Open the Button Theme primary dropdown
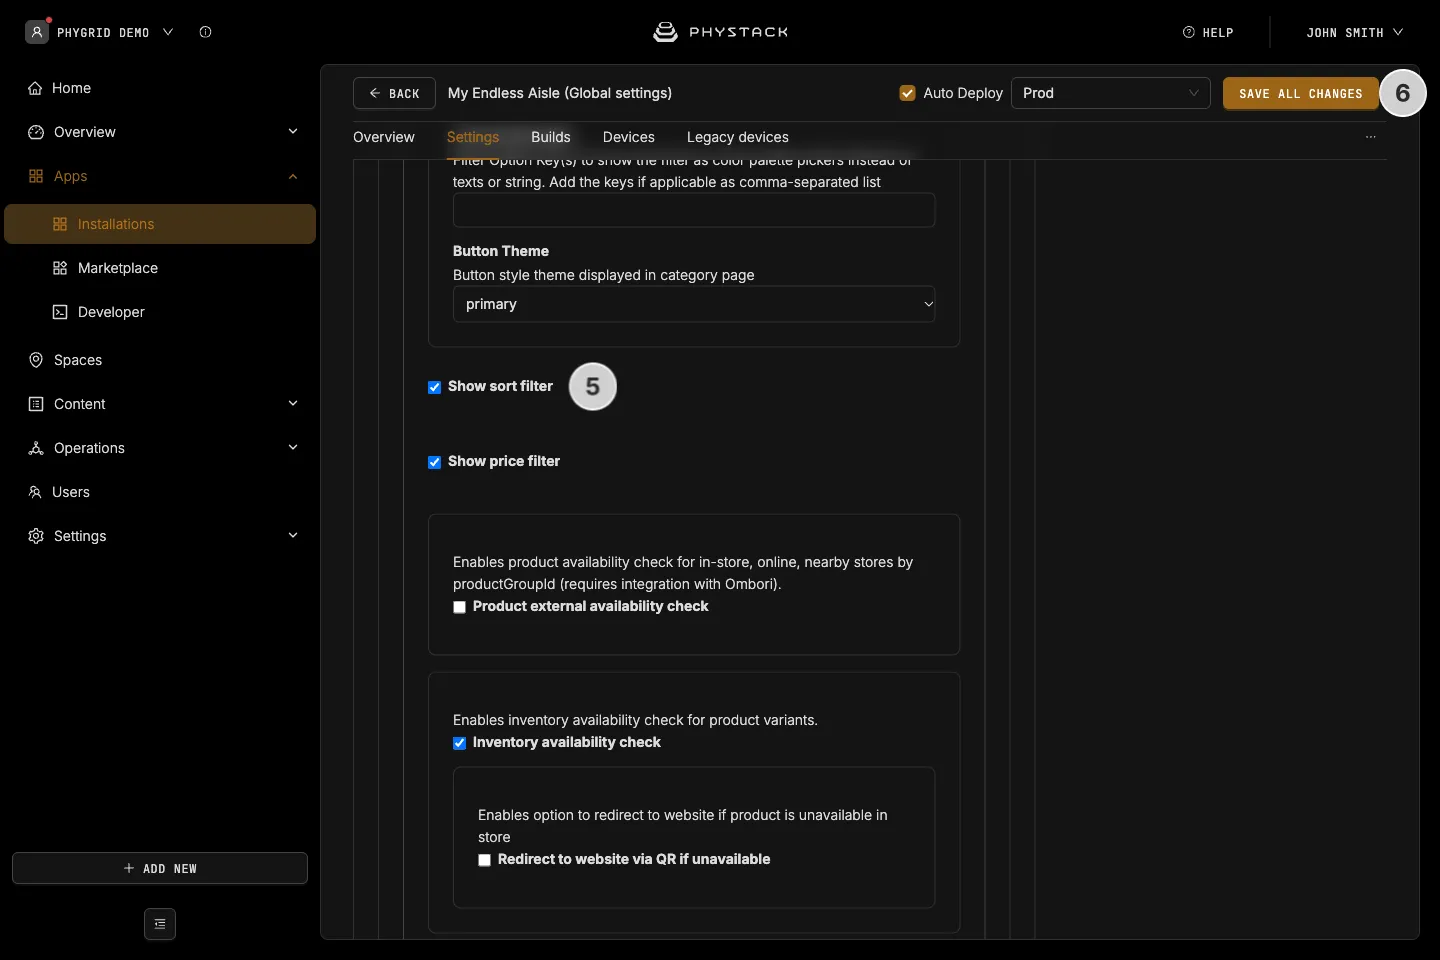Image resolution: width=1440 pixels, height=960 pixels. [x=694, y=304]
